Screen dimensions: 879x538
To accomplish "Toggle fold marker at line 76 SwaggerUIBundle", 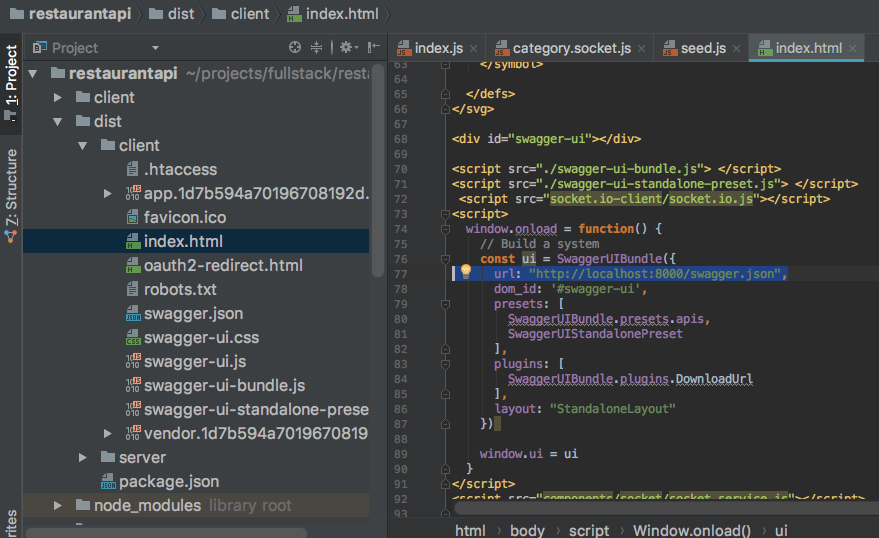I will [x=445, y=259].
